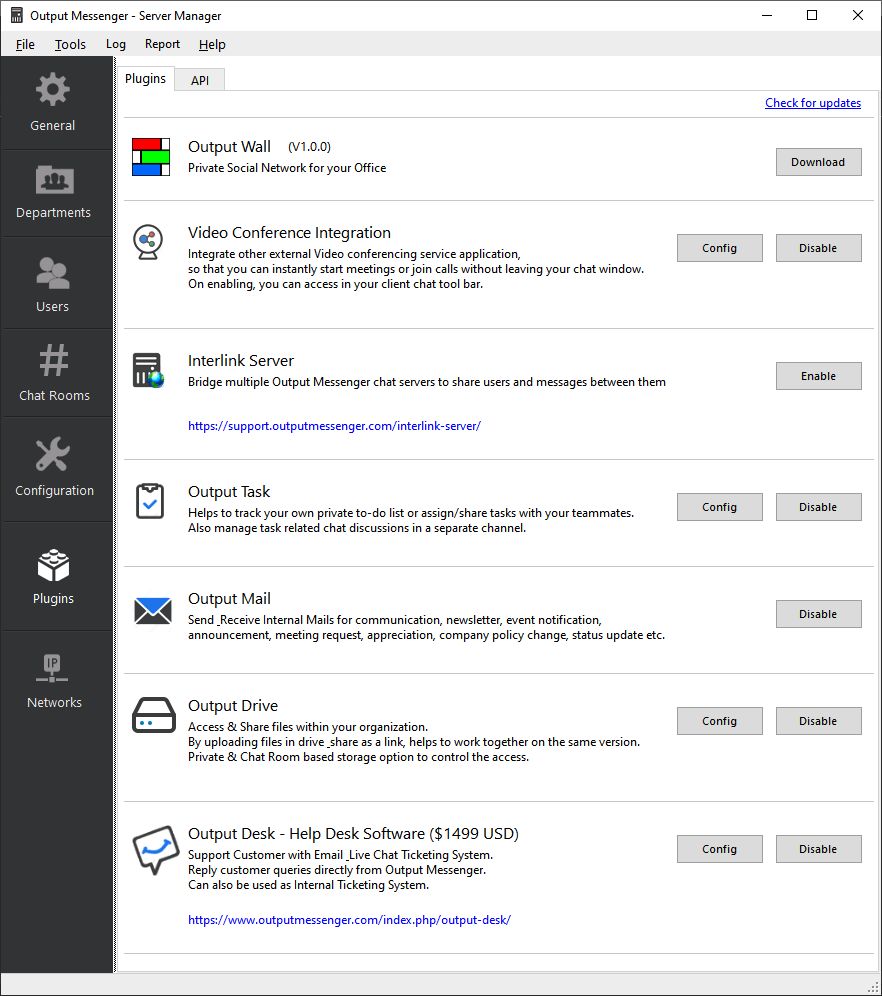Click the Output Desk speech bubble icon
This screenshot has width=882, height=996.
click(156, 849)
